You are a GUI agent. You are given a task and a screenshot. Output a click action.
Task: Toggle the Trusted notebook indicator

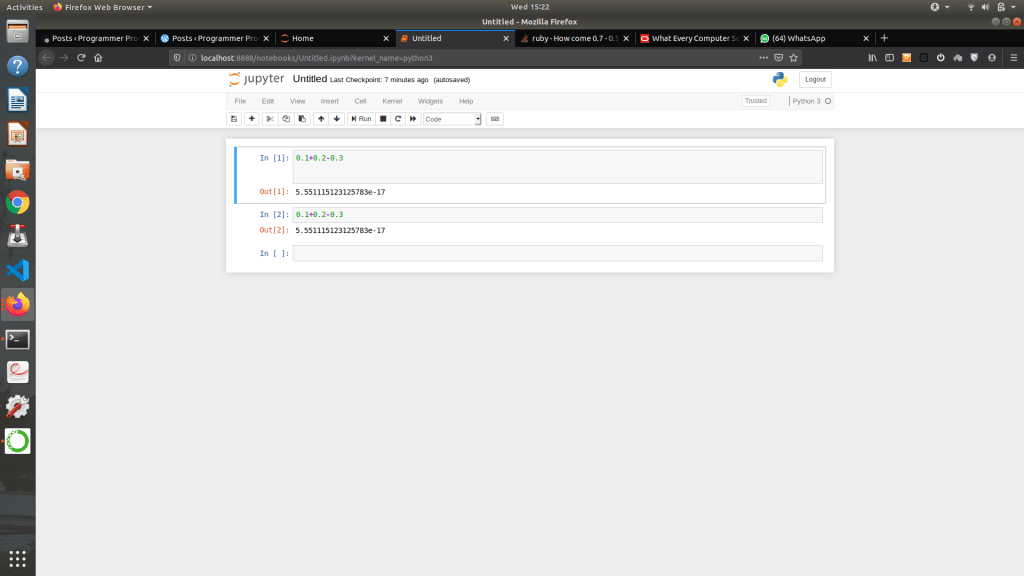point(755,101)
